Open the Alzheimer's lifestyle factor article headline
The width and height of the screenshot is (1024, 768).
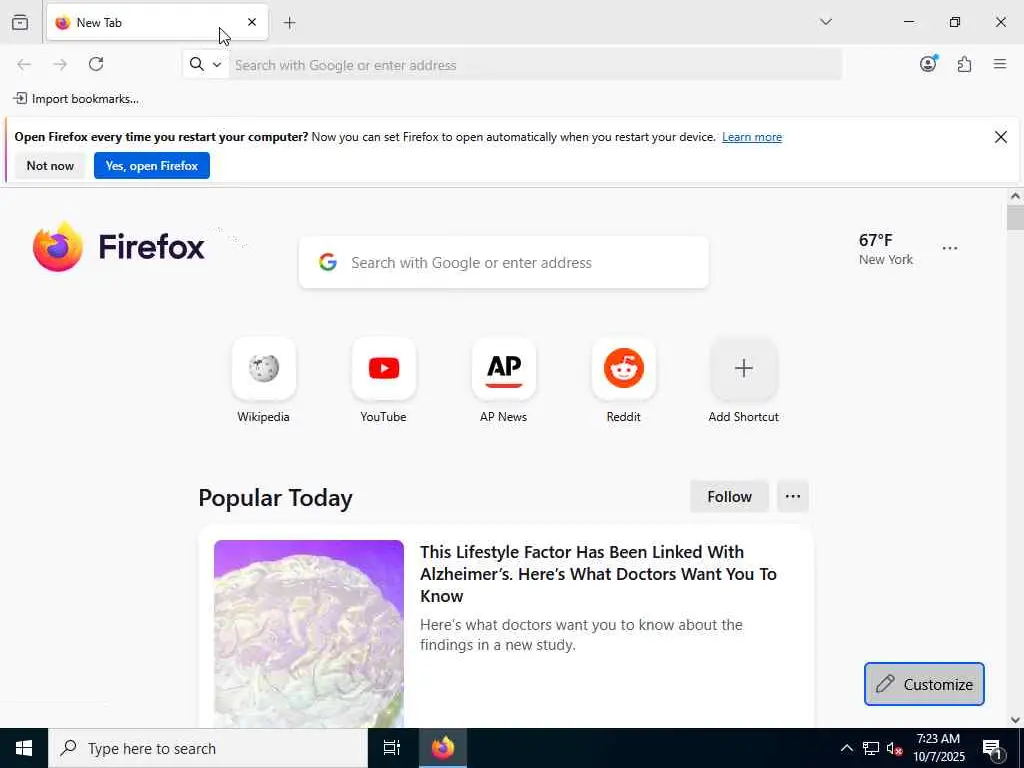[598, 574]
